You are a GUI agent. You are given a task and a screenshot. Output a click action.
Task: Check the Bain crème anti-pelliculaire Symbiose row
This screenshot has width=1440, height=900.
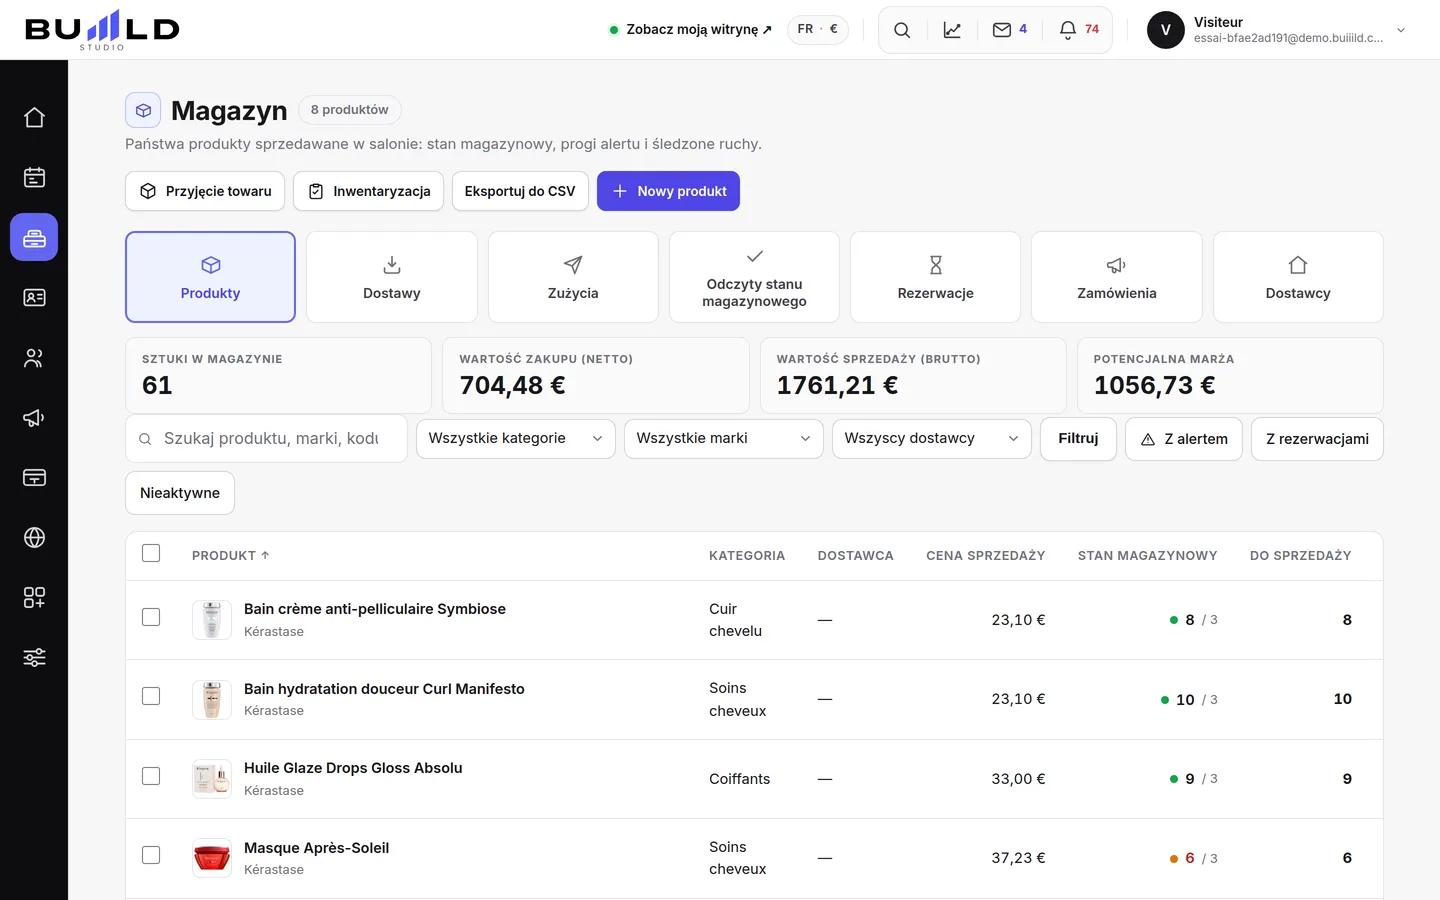pyautogui.click(x=151, y=617)
